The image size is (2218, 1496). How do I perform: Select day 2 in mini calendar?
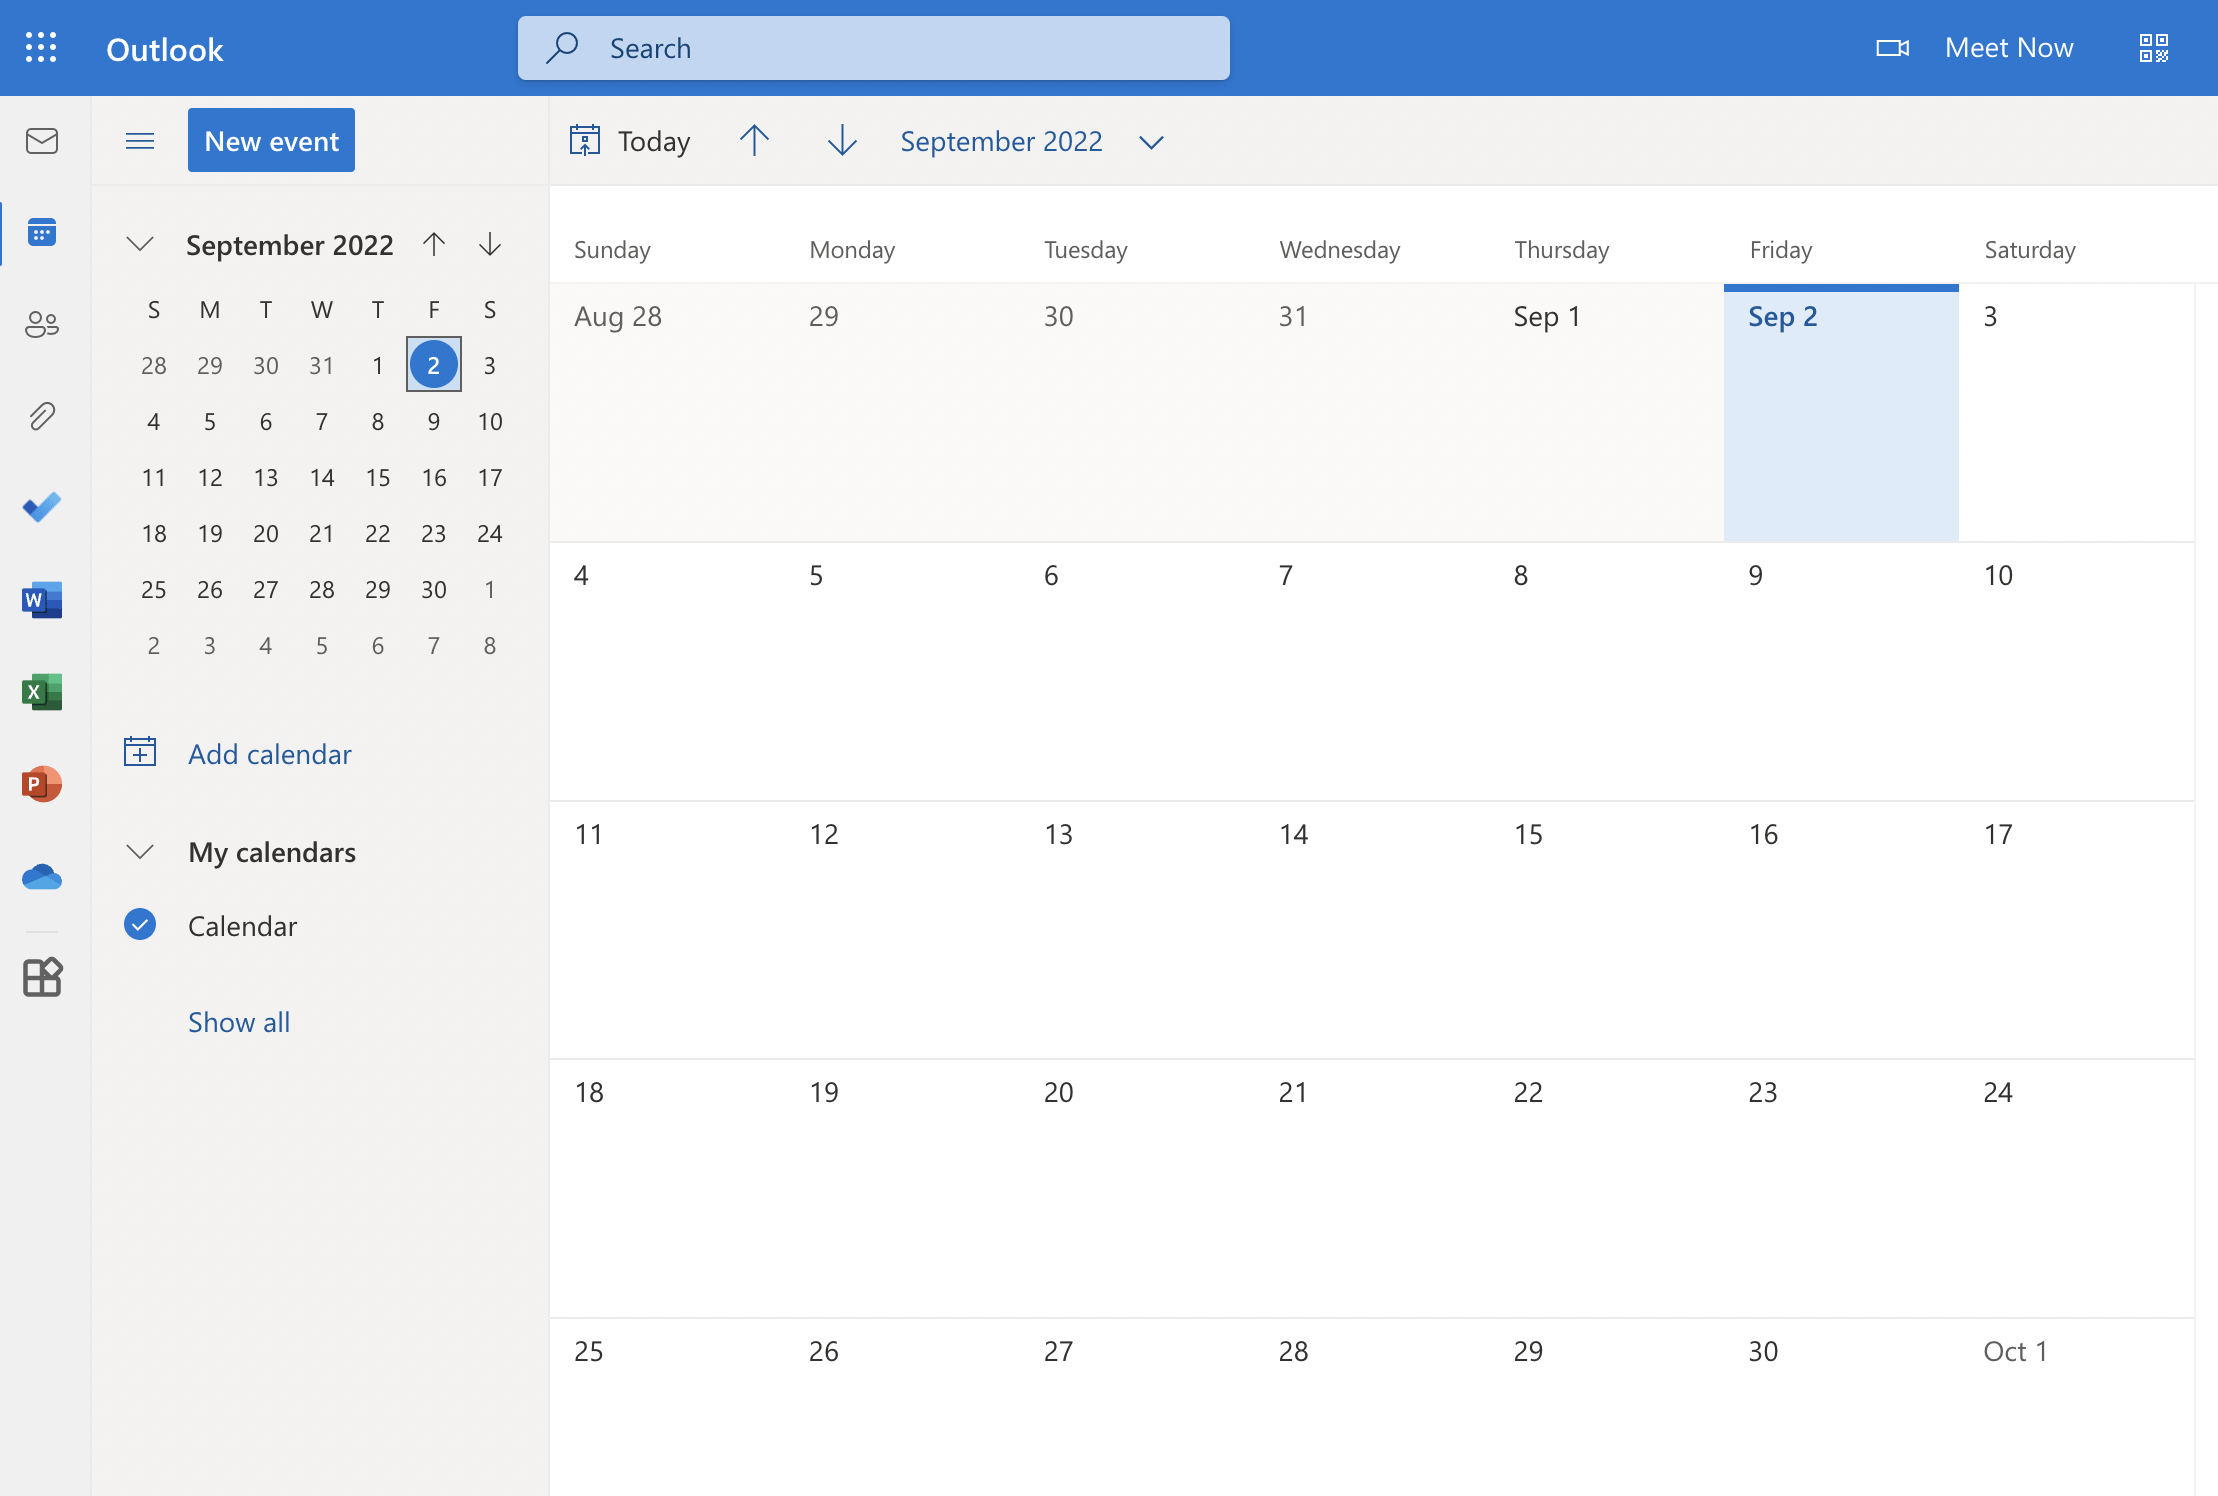(x=434, y=365)
